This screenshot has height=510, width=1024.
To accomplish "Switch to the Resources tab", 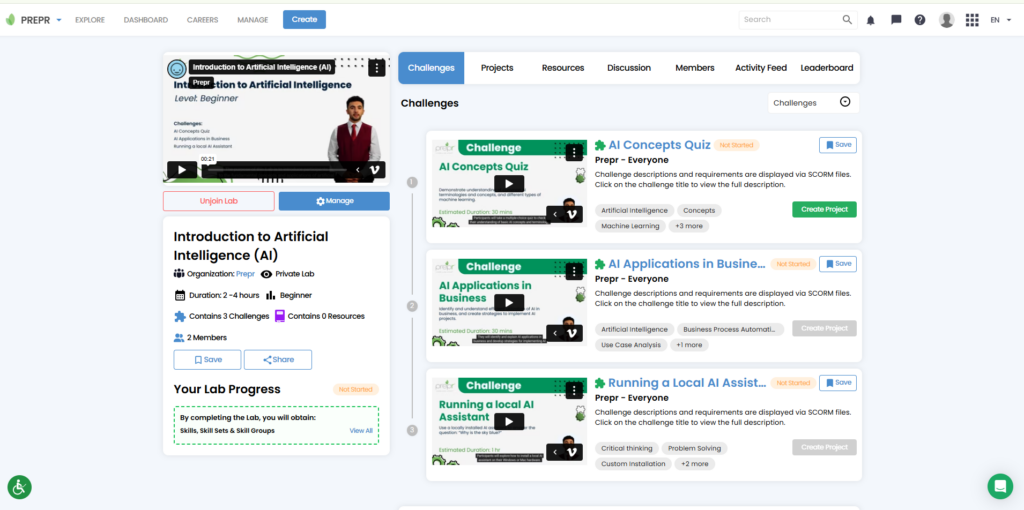I will pos(563,68).
